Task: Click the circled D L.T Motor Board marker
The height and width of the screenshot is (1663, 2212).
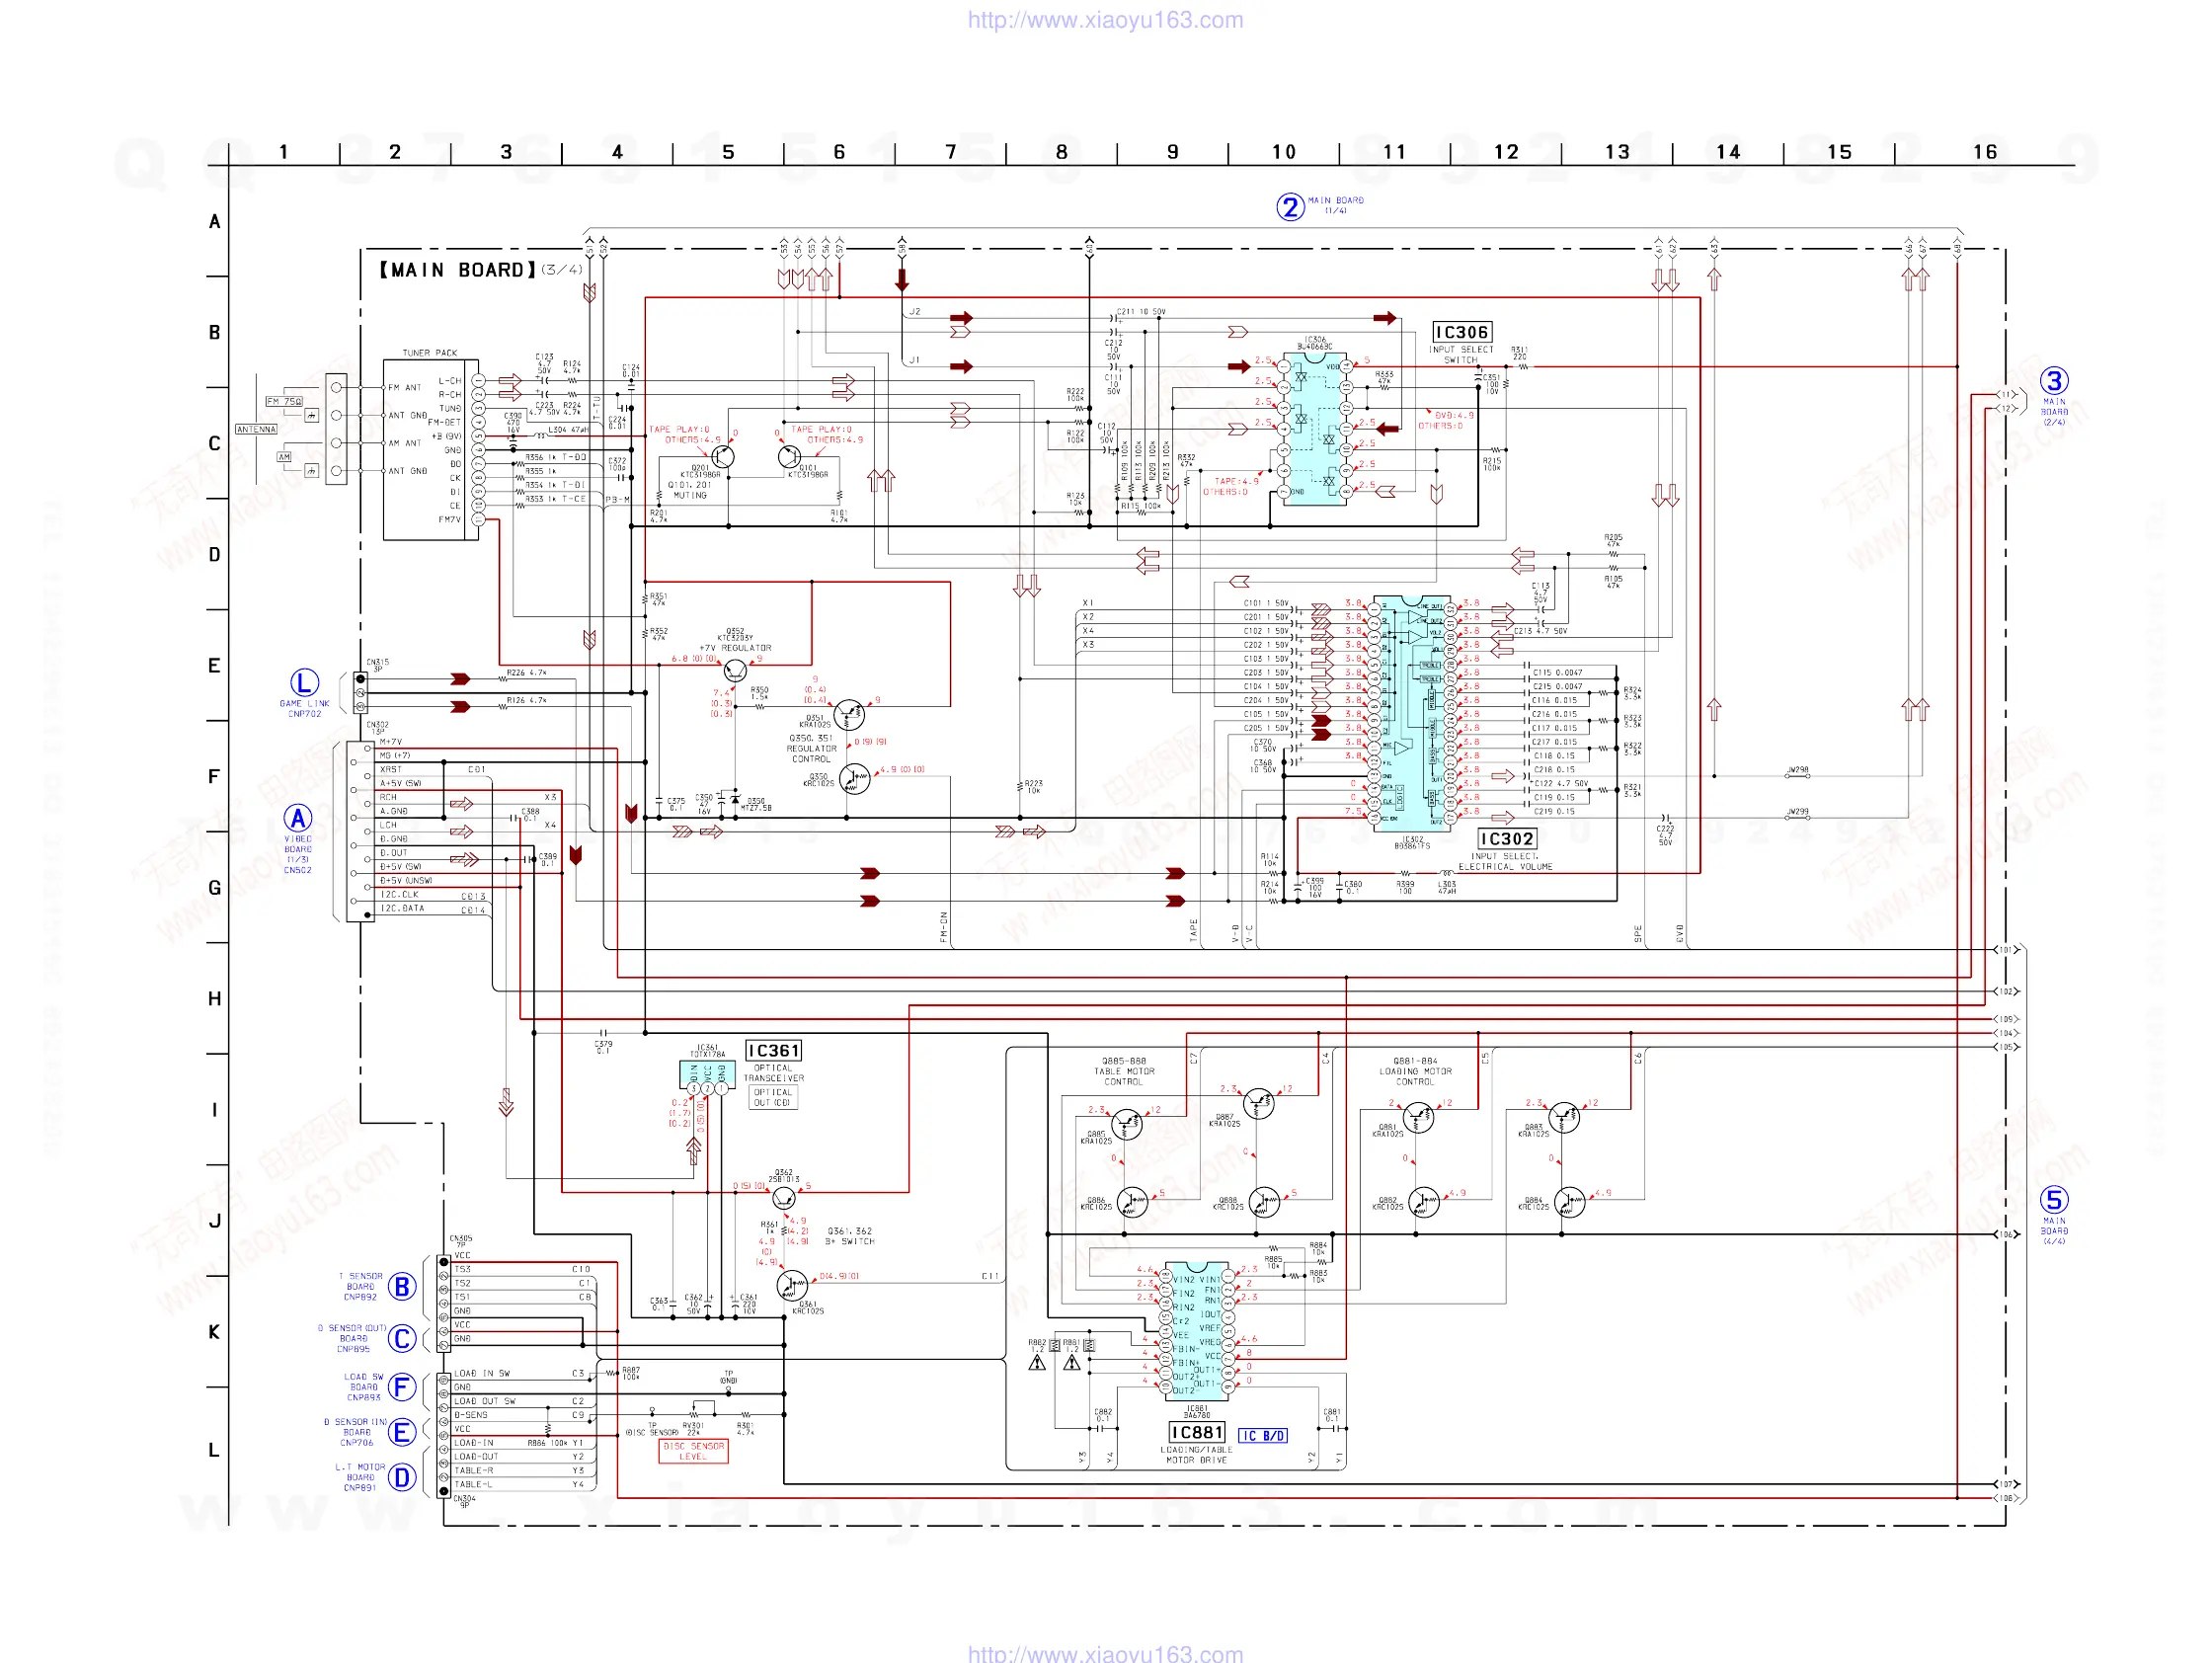Action: coord(402,1478)
